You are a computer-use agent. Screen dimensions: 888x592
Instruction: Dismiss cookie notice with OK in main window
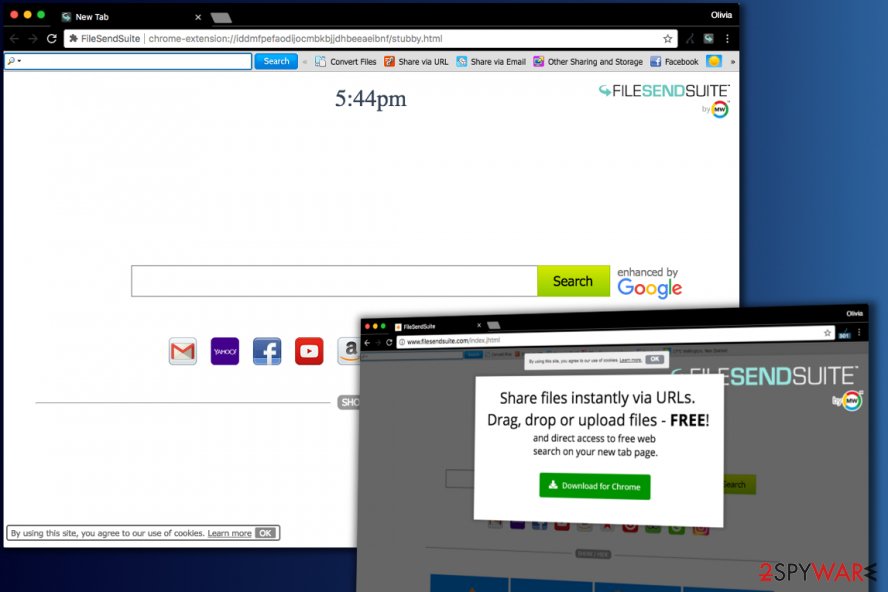[265, 533]
